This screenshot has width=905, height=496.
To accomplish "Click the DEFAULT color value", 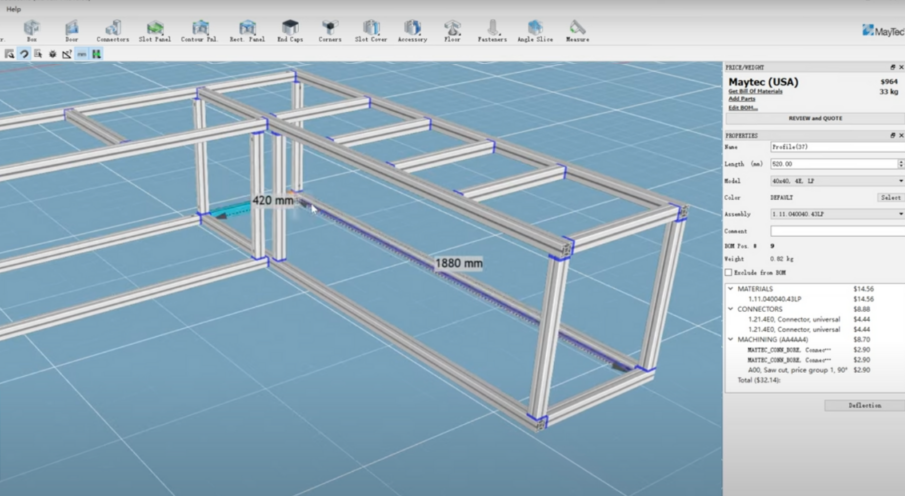I will (781, 197).
